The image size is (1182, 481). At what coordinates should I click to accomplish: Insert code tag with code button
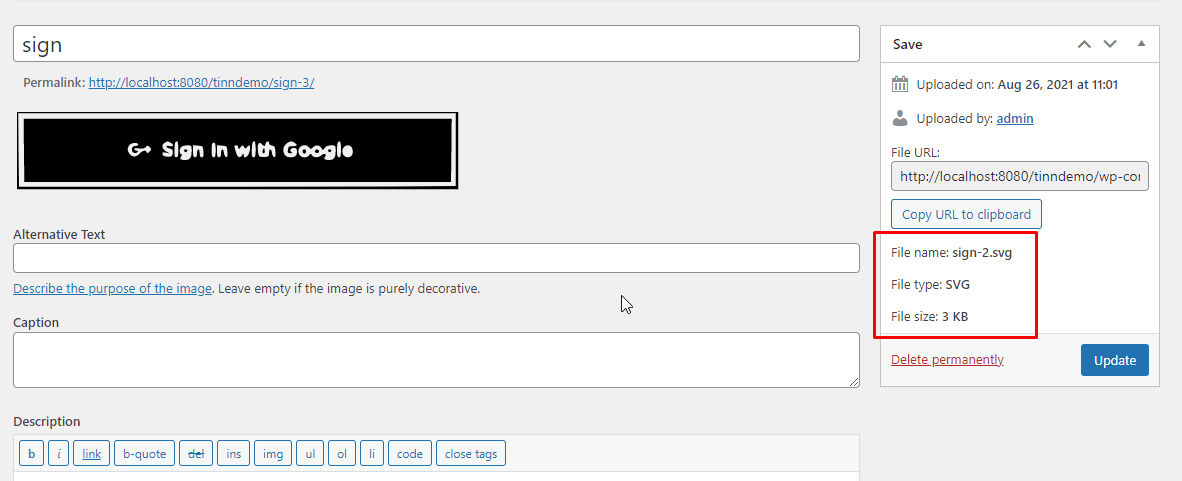point(409,453)
